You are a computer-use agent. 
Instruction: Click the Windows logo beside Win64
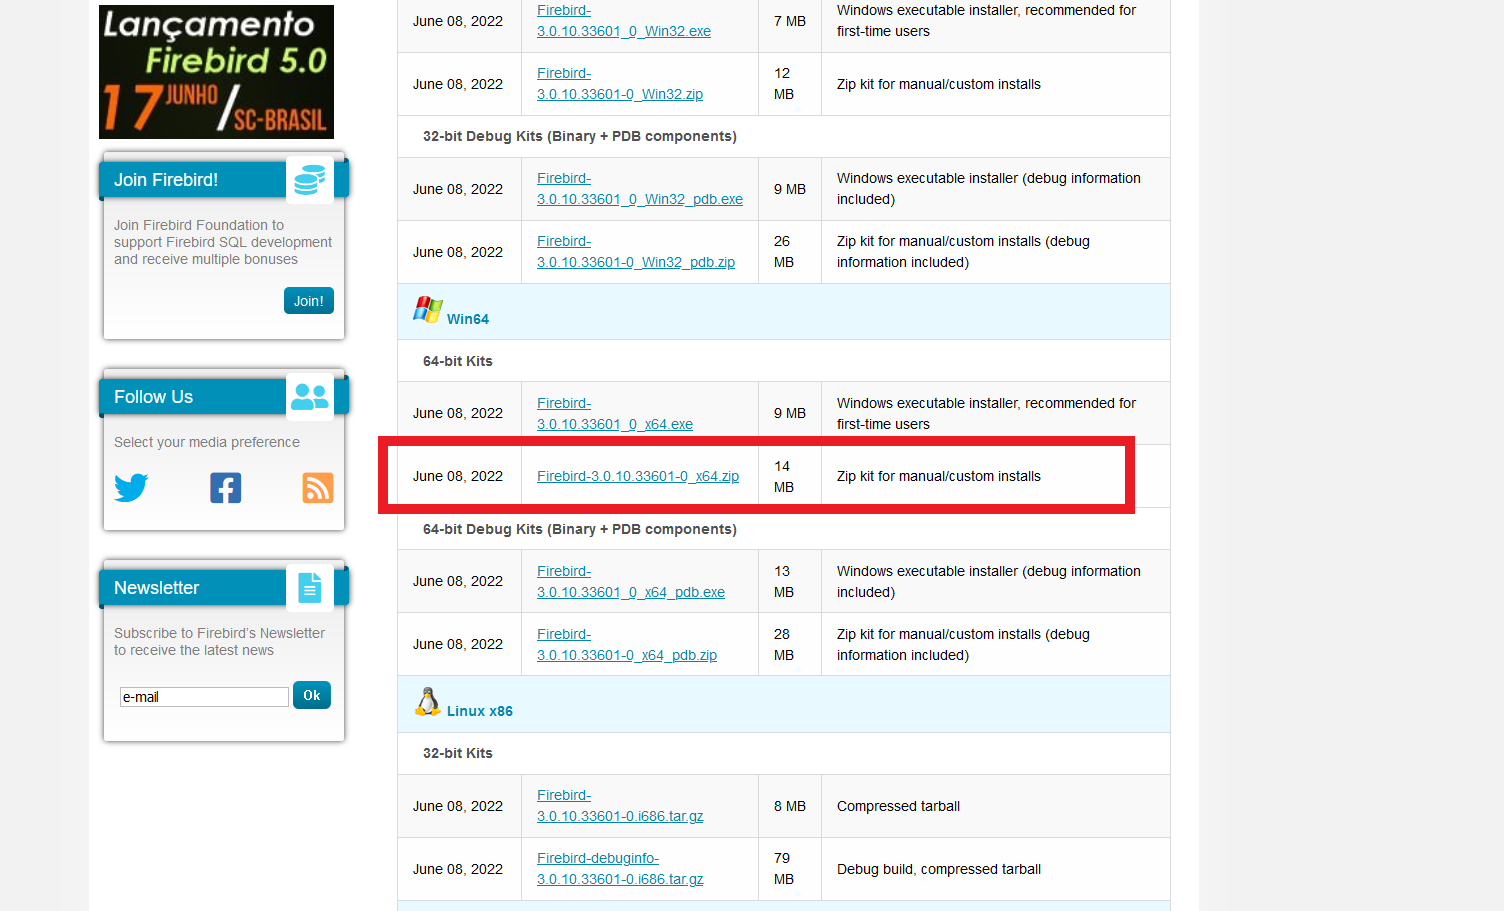(428, 310)
